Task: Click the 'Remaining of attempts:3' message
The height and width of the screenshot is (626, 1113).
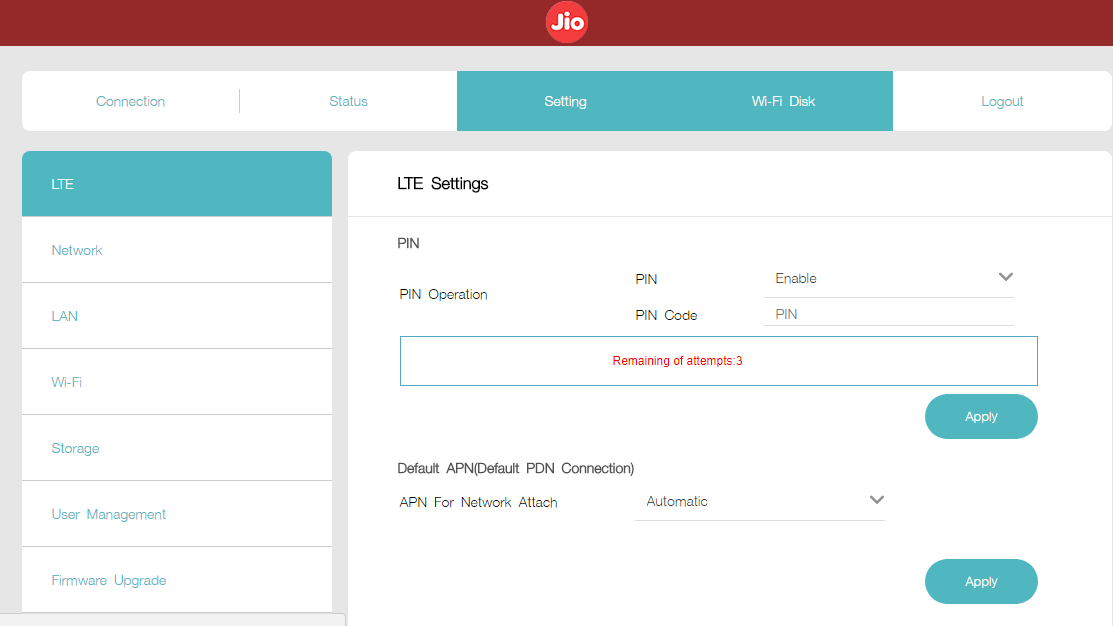Action: [x=677, y=361]
